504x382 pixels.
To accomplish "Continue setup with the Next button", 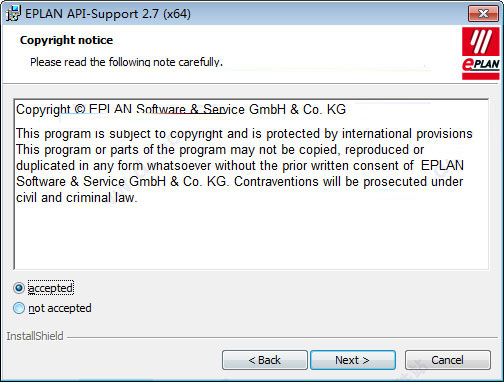I will point(353,360).
